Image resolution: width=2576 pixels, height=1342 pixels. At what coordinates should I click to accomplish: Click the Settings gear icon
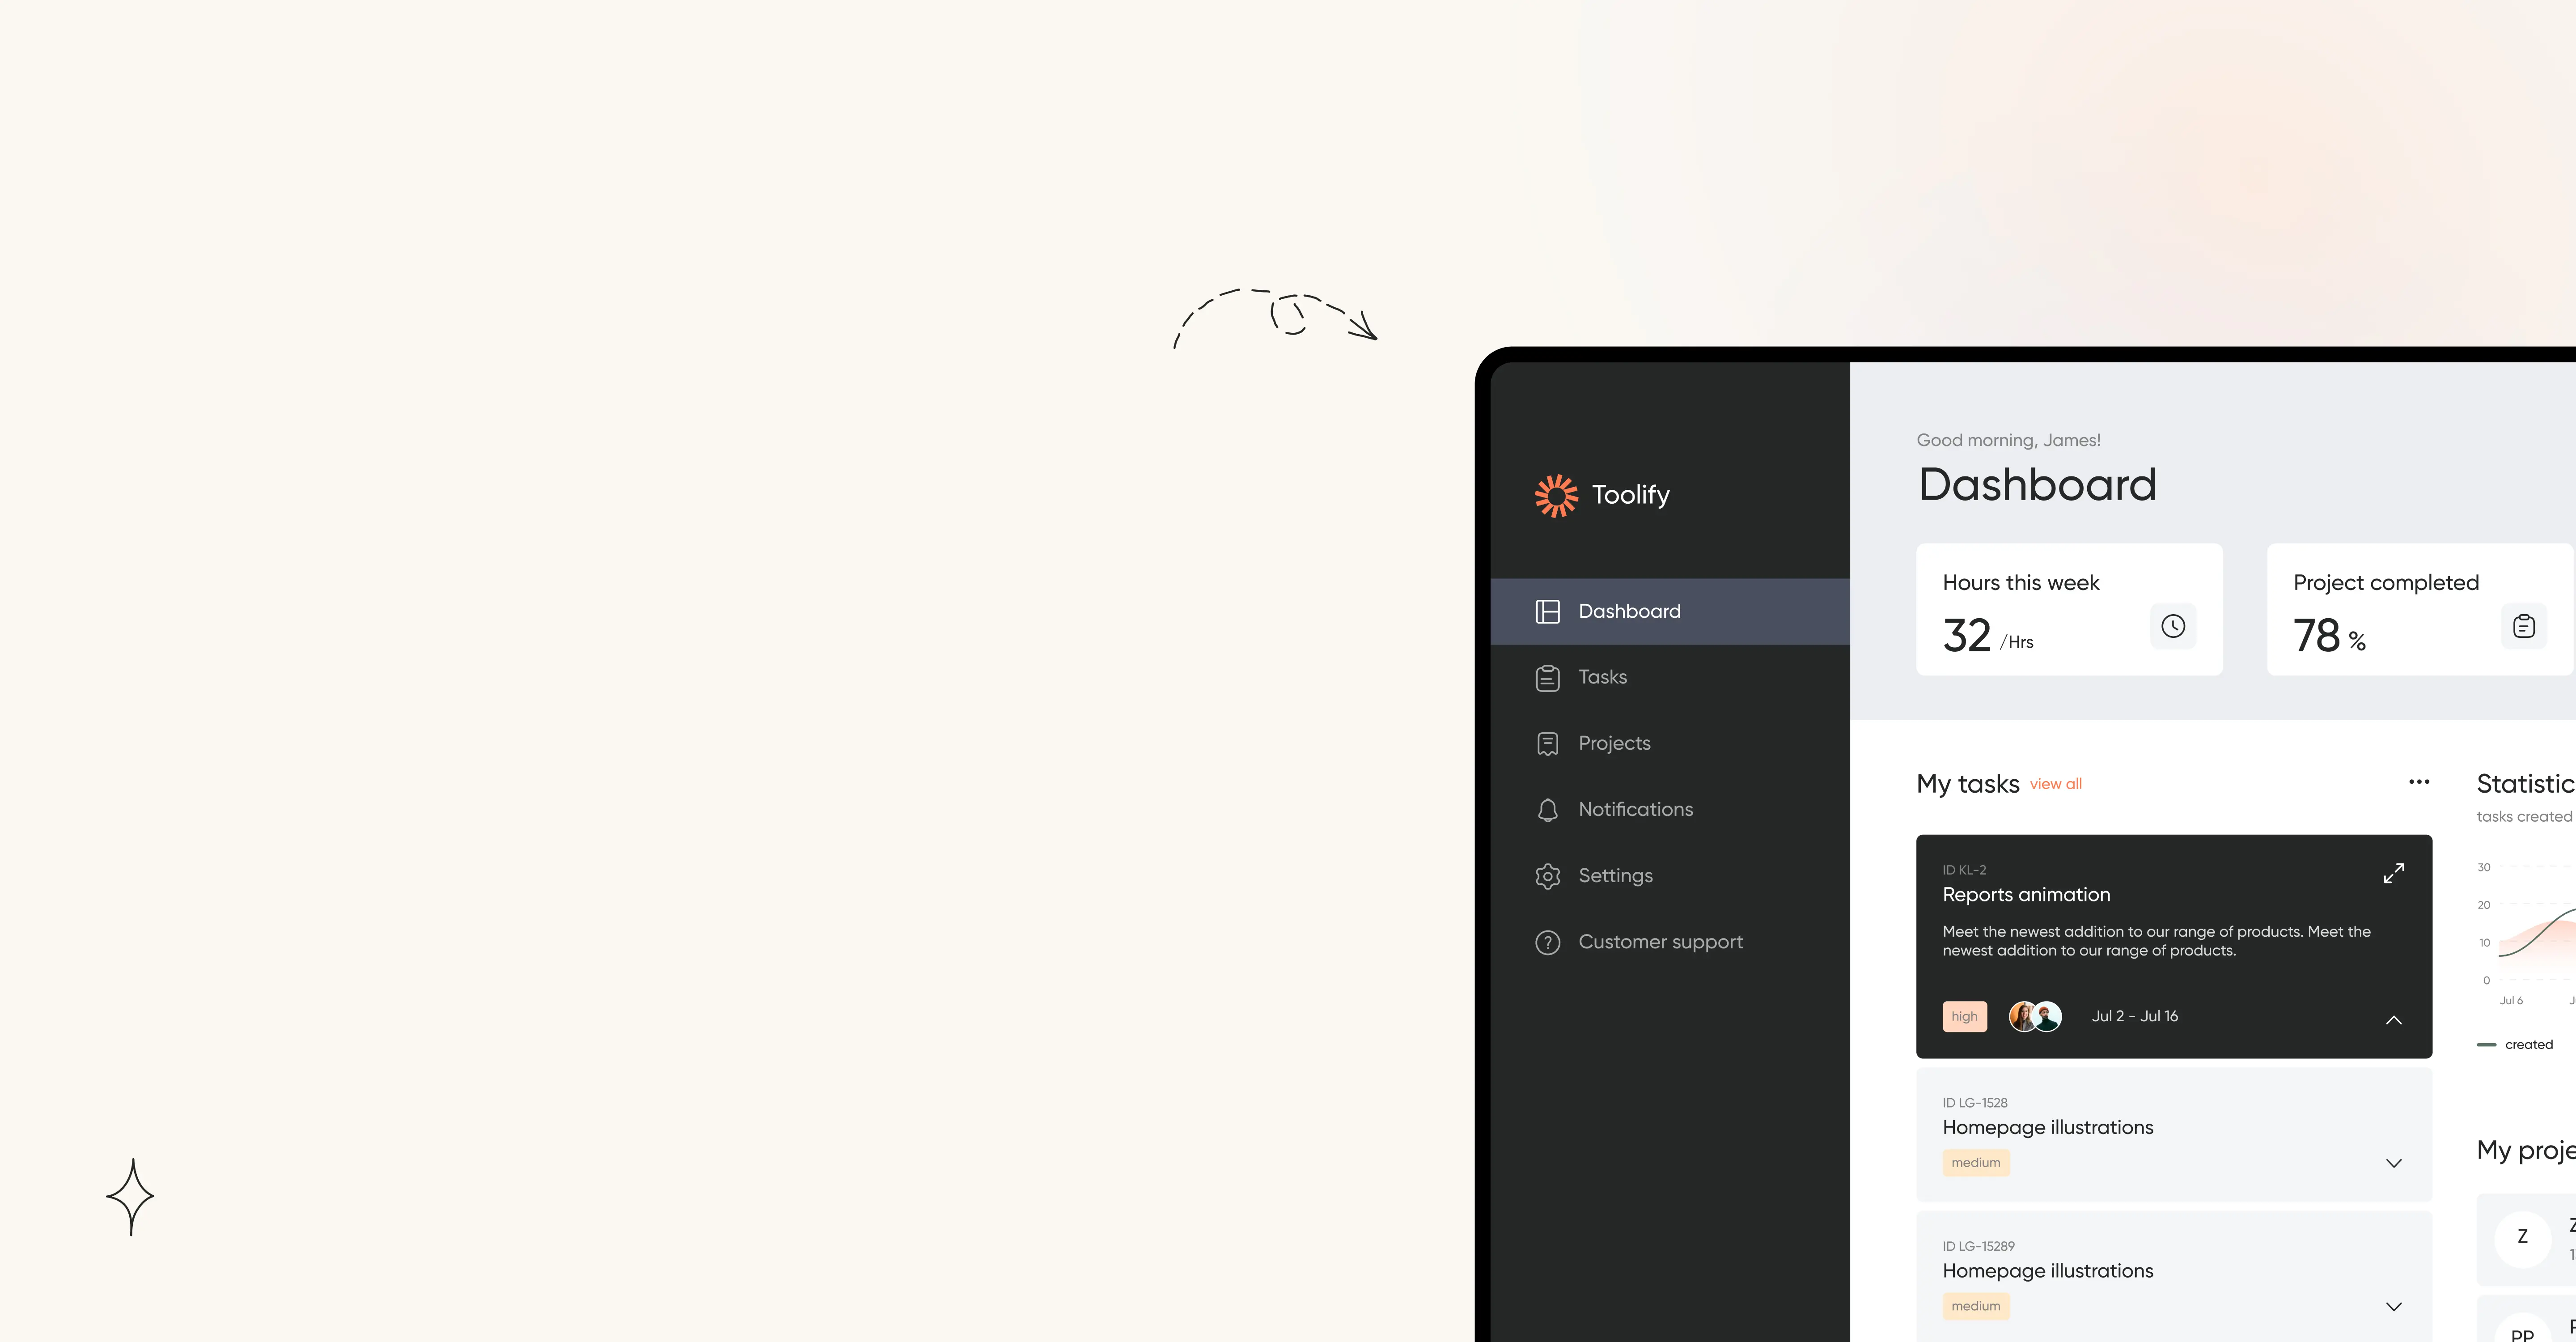(x=1547, y=874)
